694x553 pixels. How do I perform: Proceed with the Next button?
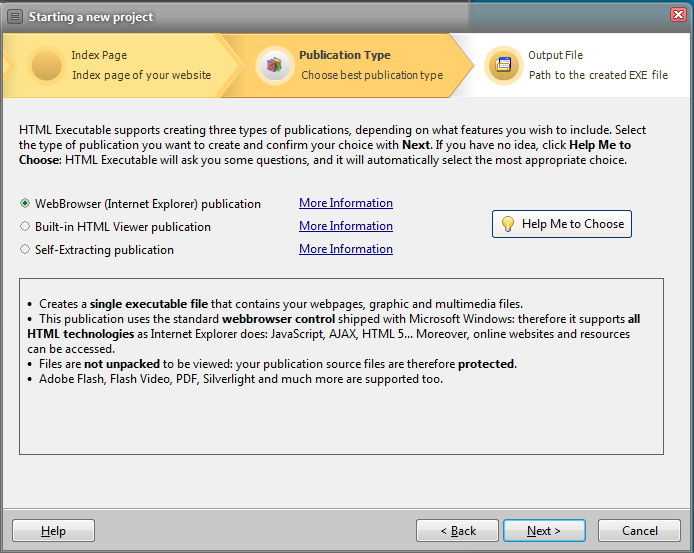[x=544, y=530]
